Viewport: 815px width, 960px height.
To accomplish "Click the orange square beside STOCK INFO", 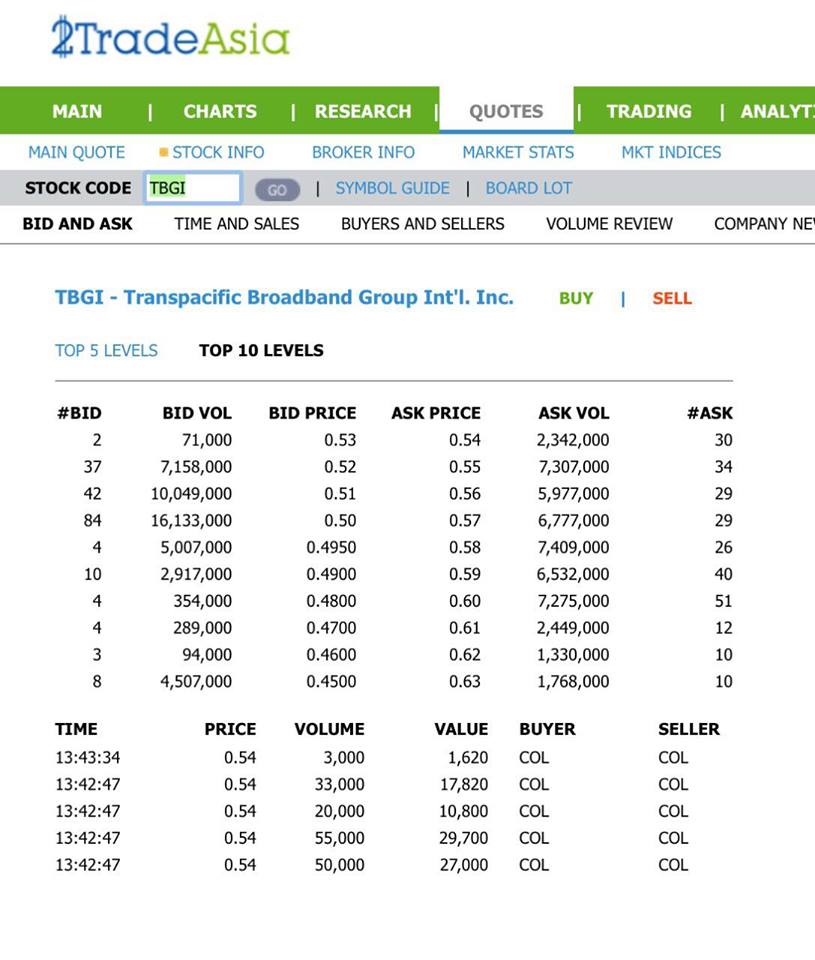I will [163, 152].
